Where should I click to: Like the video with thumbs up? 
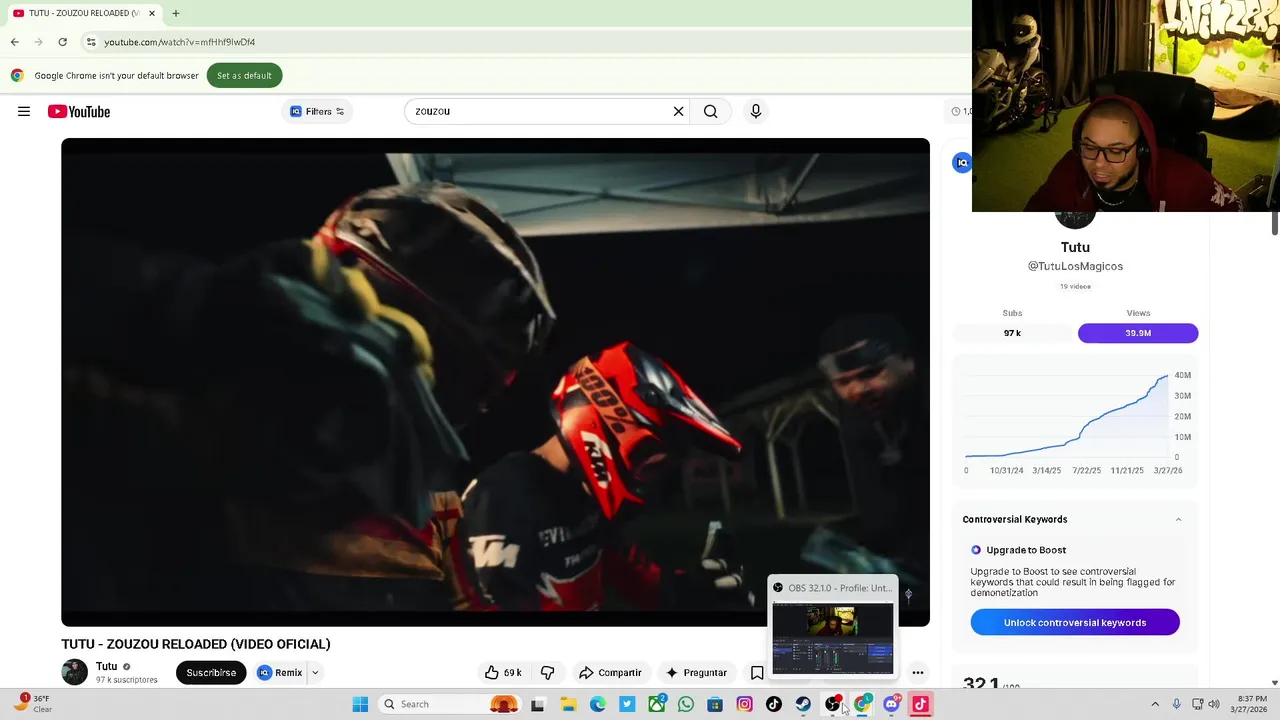tap(504, 672)
